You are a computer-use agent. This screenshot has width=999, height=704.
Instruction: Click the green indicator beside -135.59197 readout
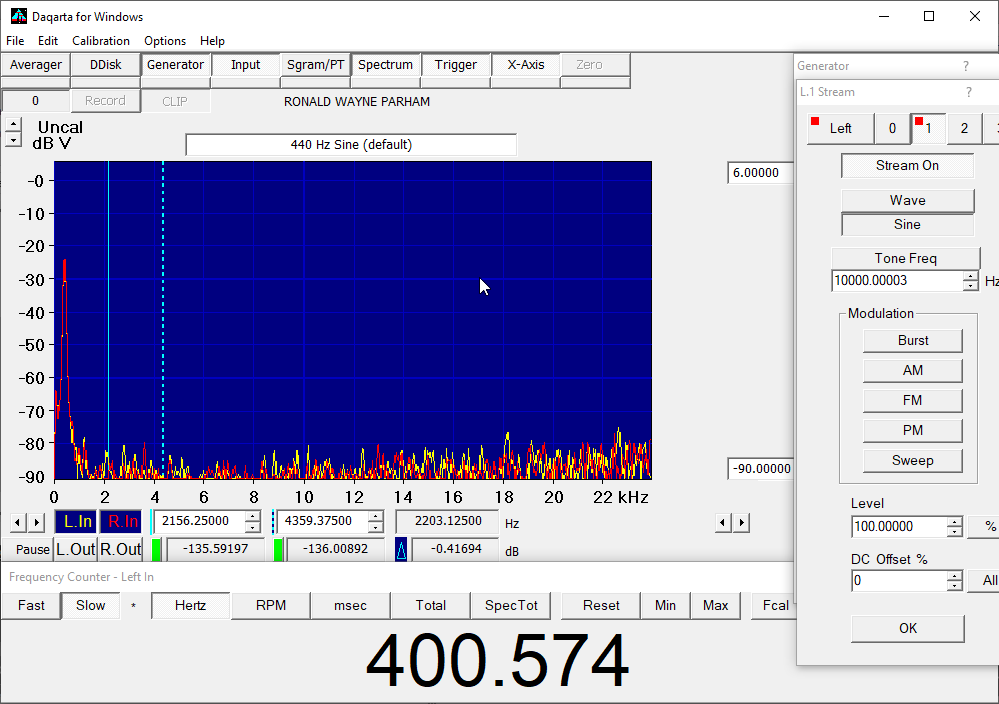pos(156,550)
